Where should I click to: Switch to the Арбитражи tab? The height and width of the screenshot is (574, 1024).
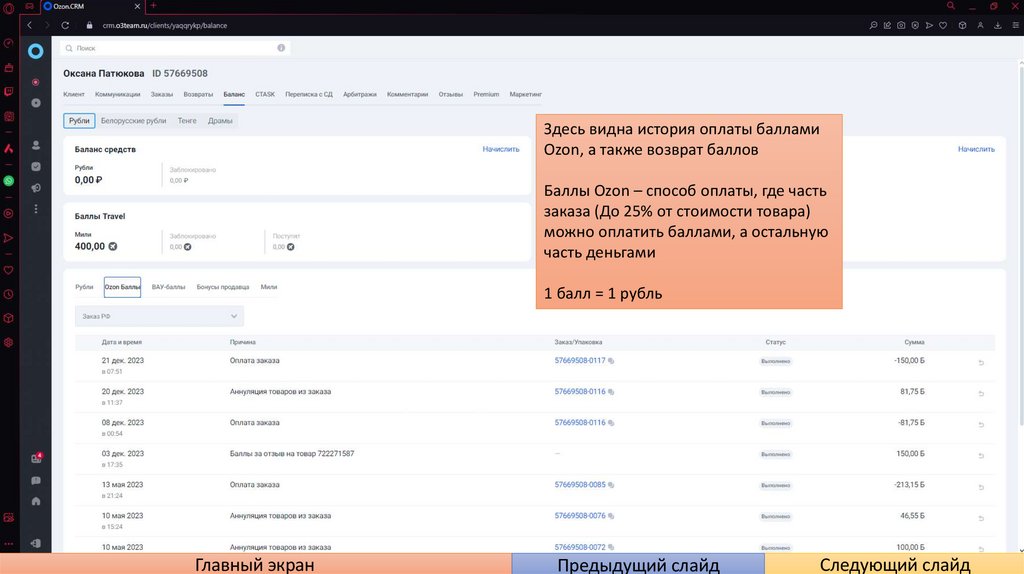[360, 94]
